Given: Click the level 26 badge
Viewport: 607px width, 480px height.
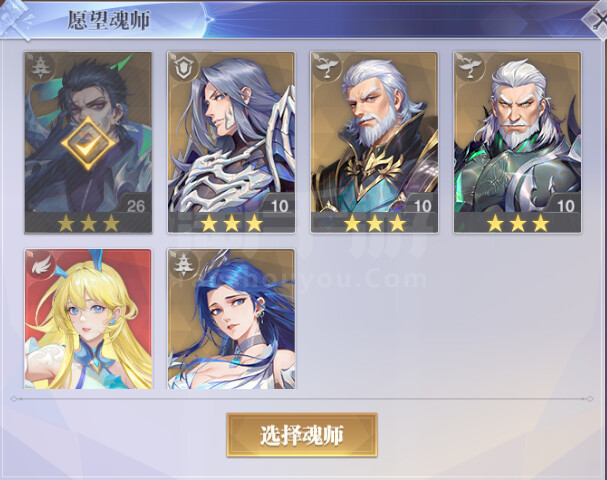Looking at the screenshot, I should 135,206.
